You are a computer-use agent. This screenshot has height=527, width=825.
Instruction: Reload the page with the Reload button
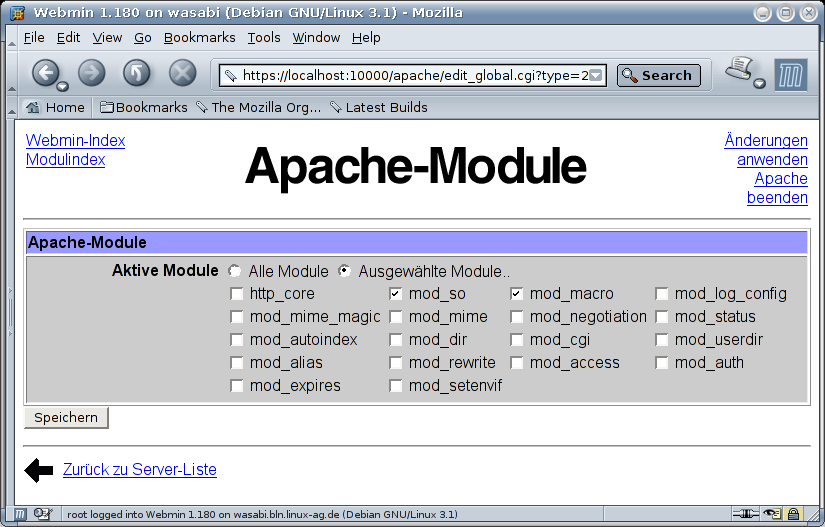tap(137, 73)
